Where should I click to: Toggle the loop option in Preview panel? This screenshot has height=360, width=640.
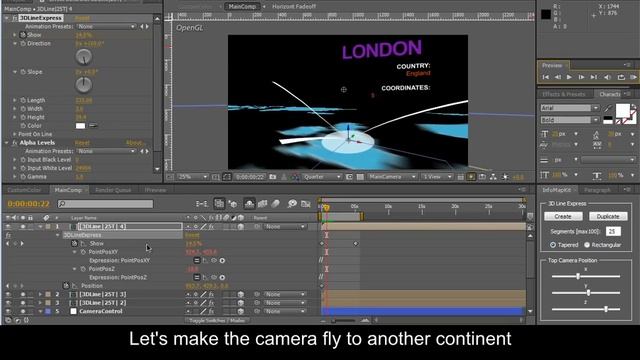coord(621,77)
